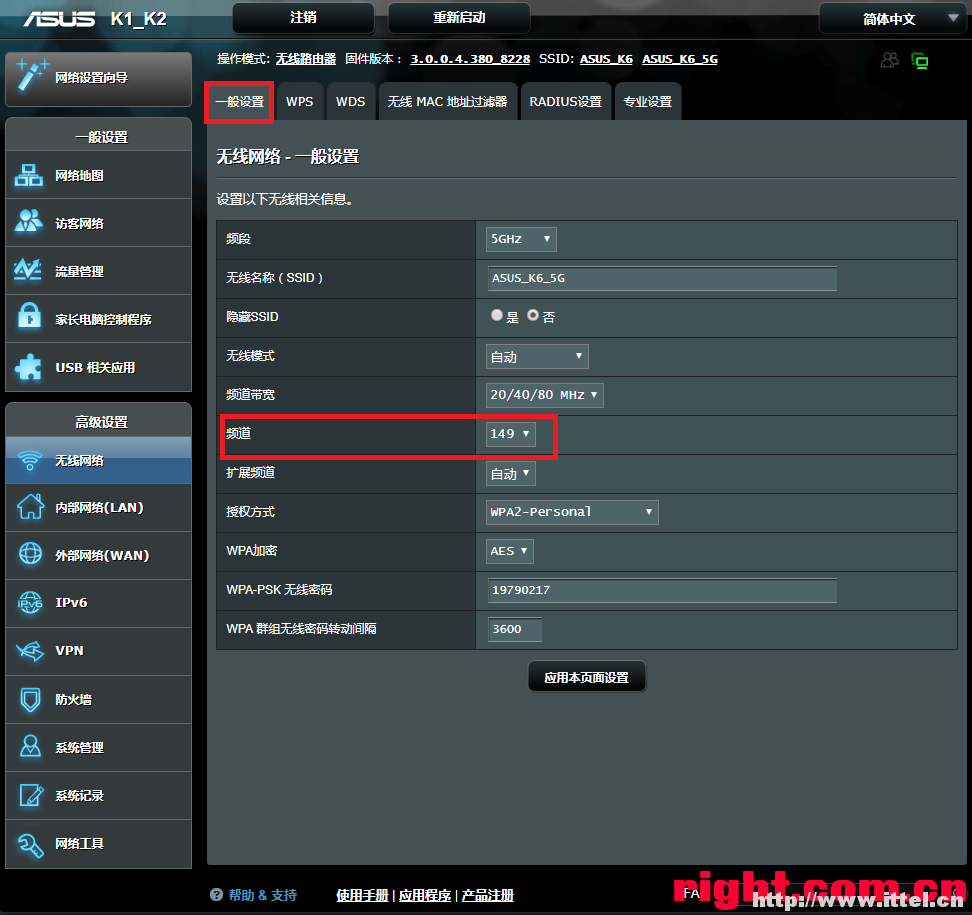The height and width of the screenshot is (915, 972).
Task: Open the 频段 5GHz dropdown
Action: (520, 239)
